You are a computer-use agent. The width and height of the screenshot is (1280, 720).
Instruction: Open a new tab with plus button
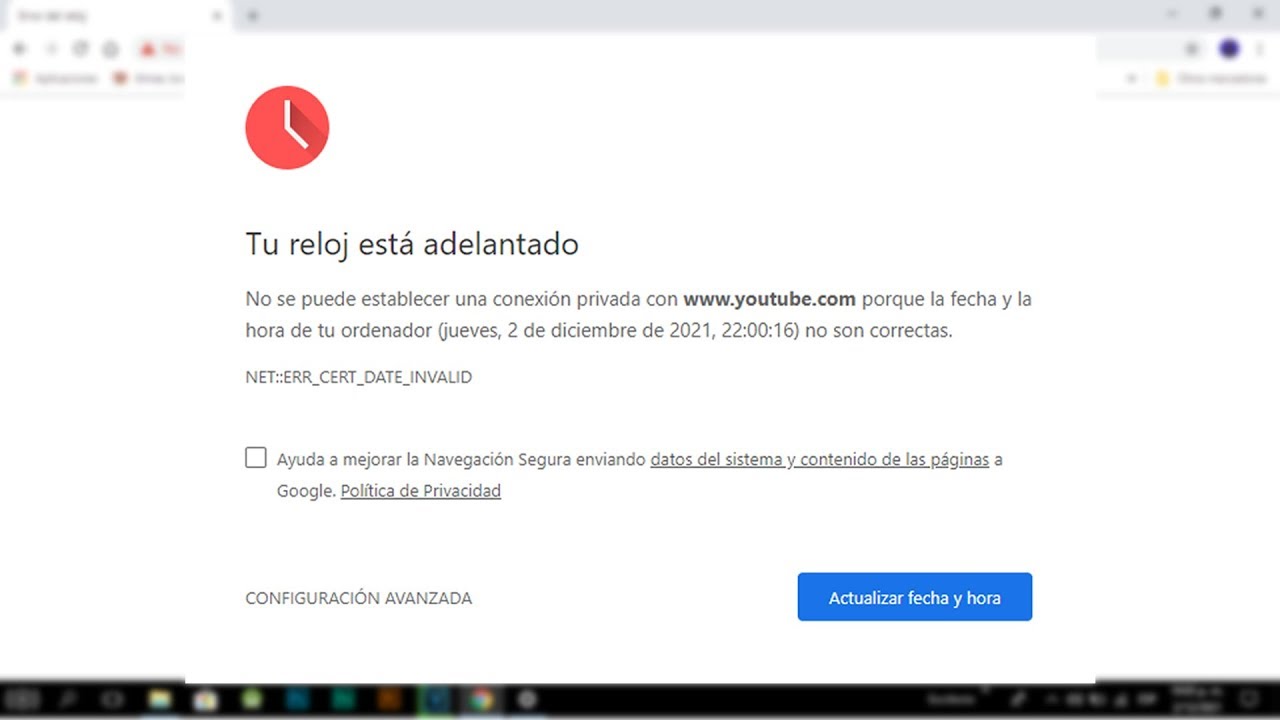tap(252, 16)
